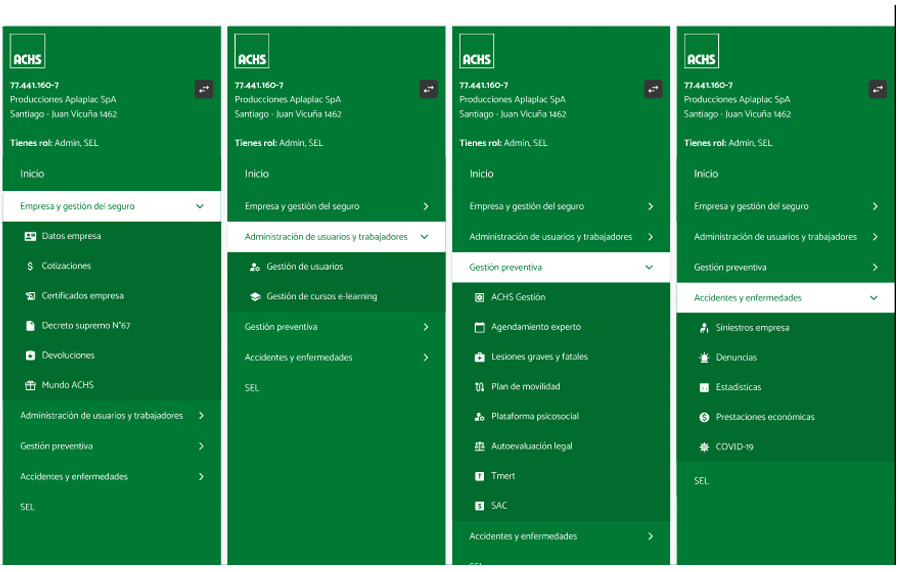Collapse Empresa y gestión del seguro in first panel

tap(112, 207)
